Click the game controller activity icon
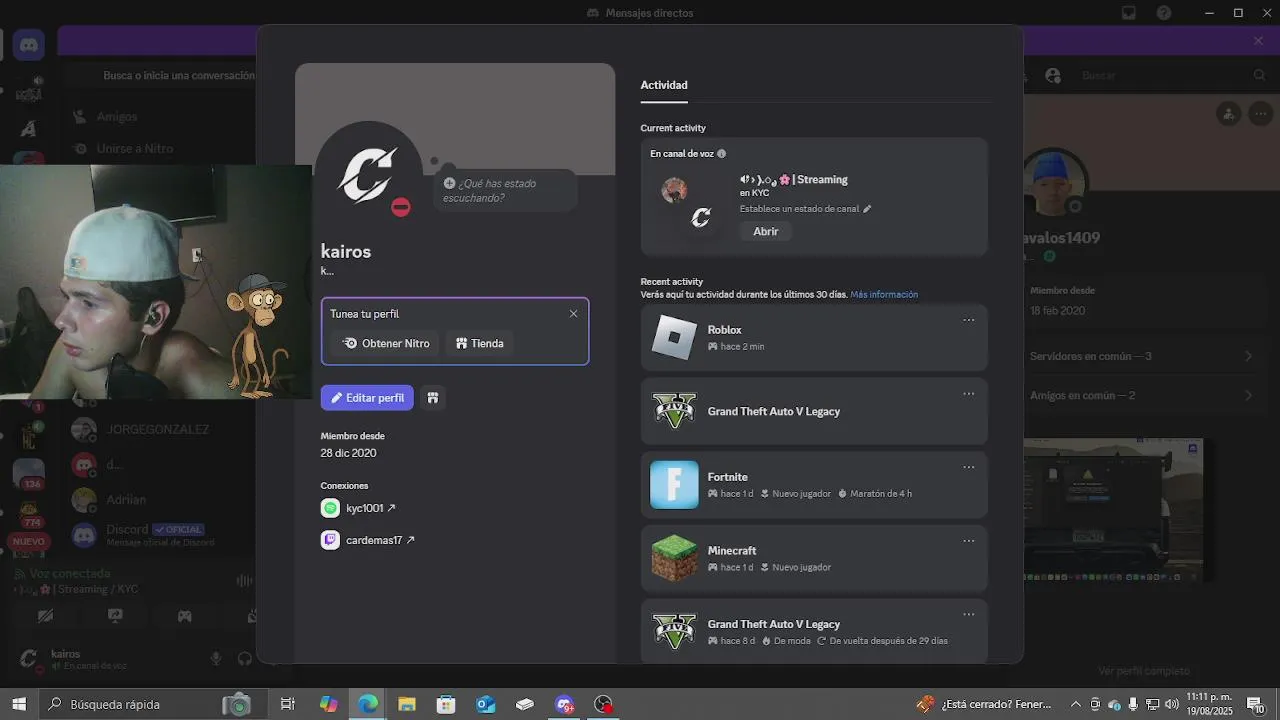 [184, 616]
